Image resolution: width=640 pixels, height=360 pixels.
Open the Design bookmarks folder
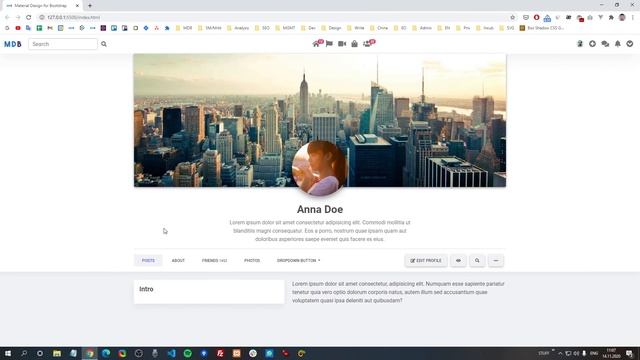[x=331, y=28]
